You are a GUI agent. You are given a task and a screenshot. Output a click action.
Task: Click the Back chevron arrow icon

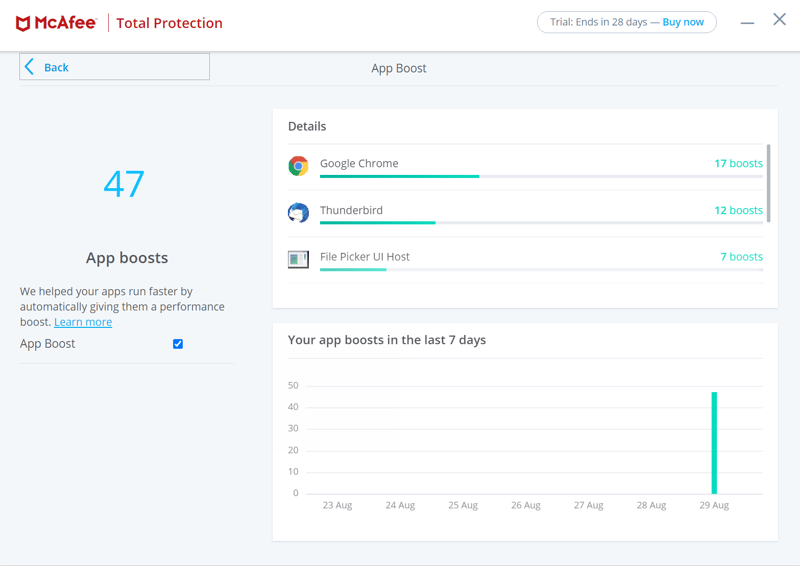click(x=29, y=67)
